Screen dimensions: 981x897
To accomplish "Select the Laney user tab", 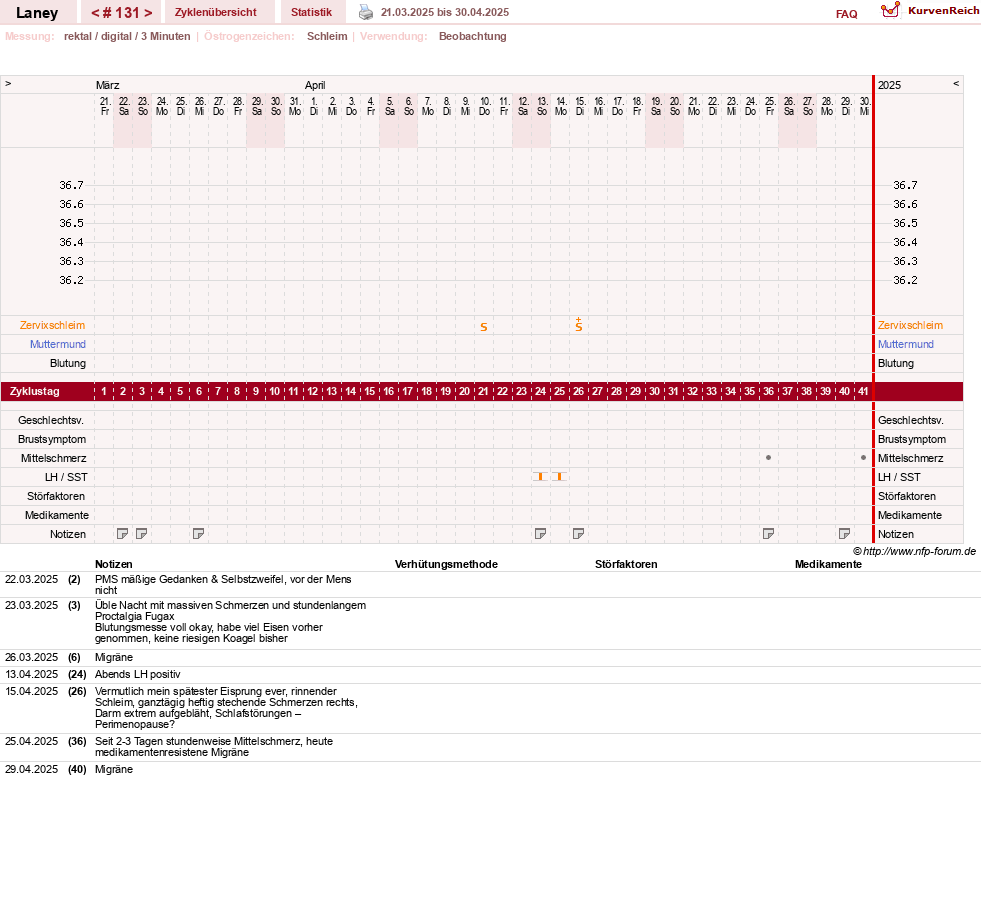I will pyautogui.click(x=37, y=13).
